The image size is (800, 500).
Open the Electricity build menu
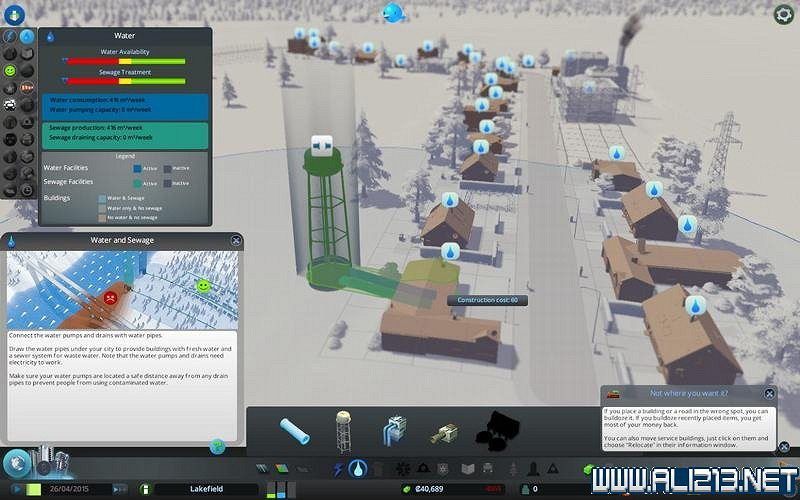point(338,469)
